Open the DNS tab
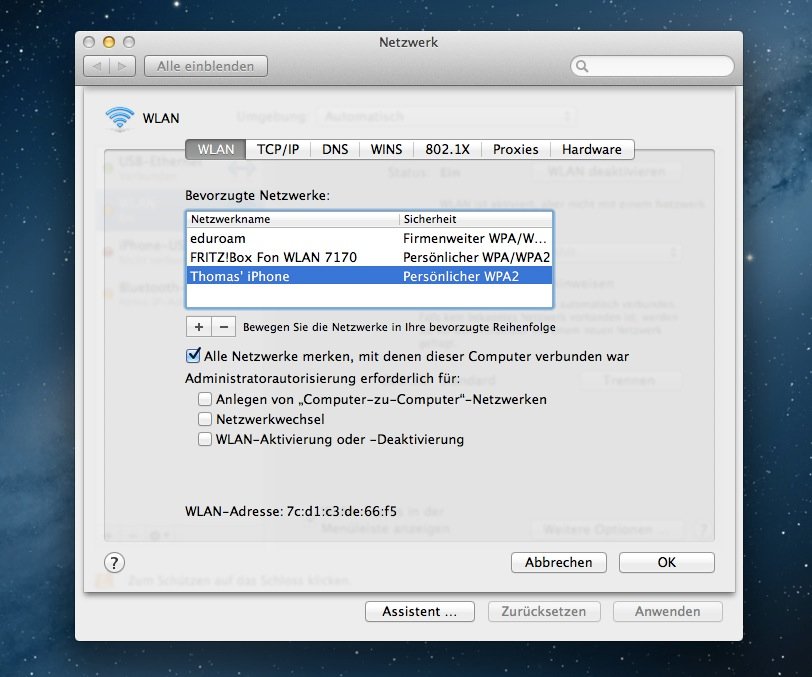Screen dimensions: 812x677 click(335, 149)
